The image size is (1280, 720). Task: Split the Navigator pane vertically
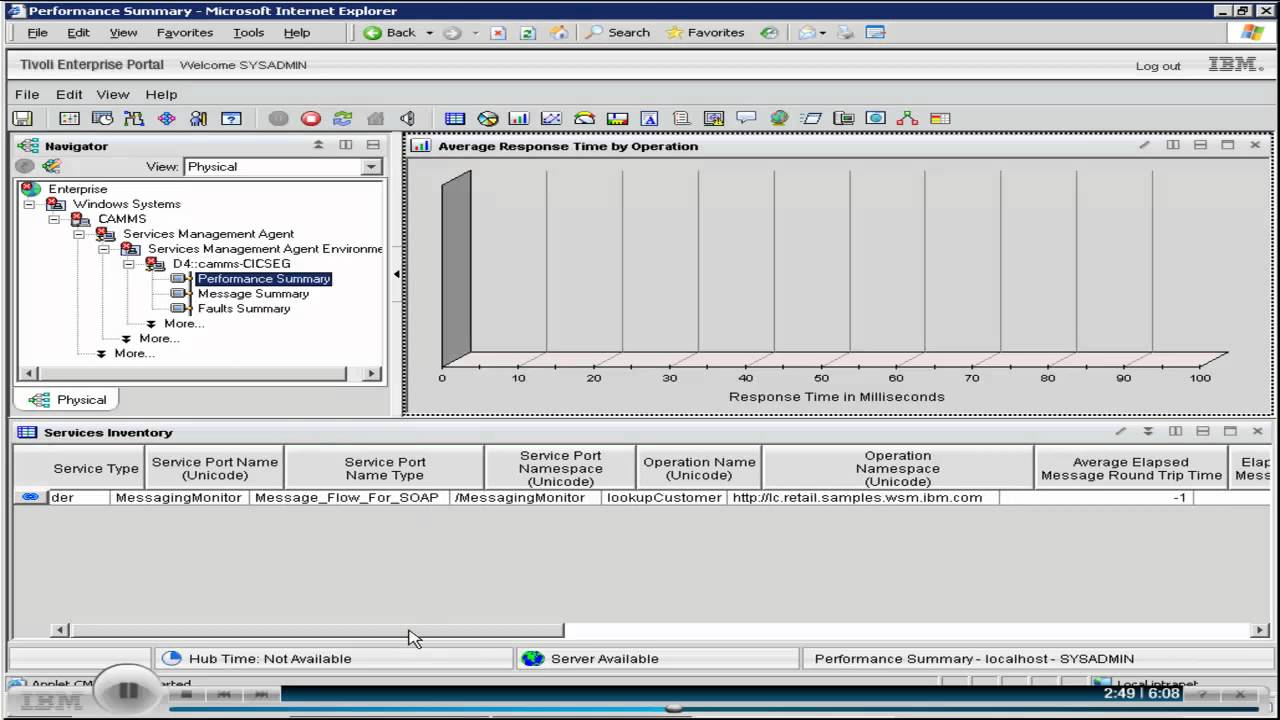(x=346, y=145)
